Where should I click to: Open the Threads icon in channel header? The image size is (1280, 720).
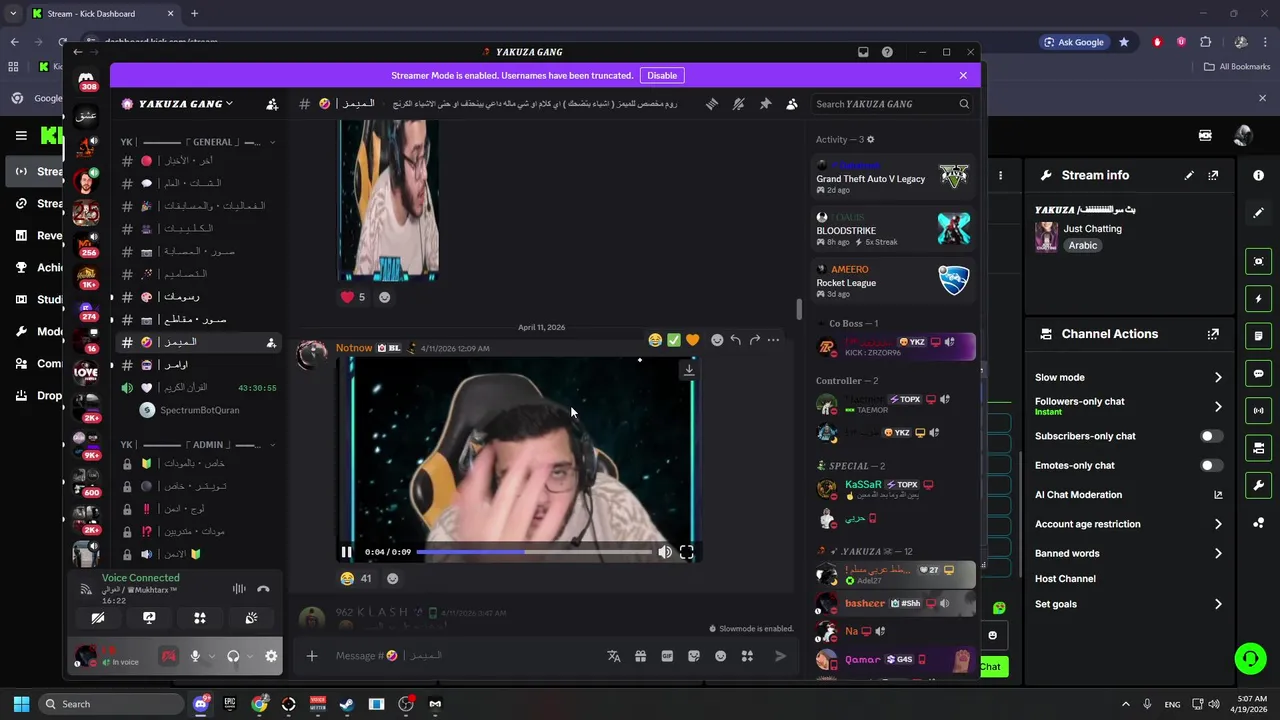(x=712, y=104)
